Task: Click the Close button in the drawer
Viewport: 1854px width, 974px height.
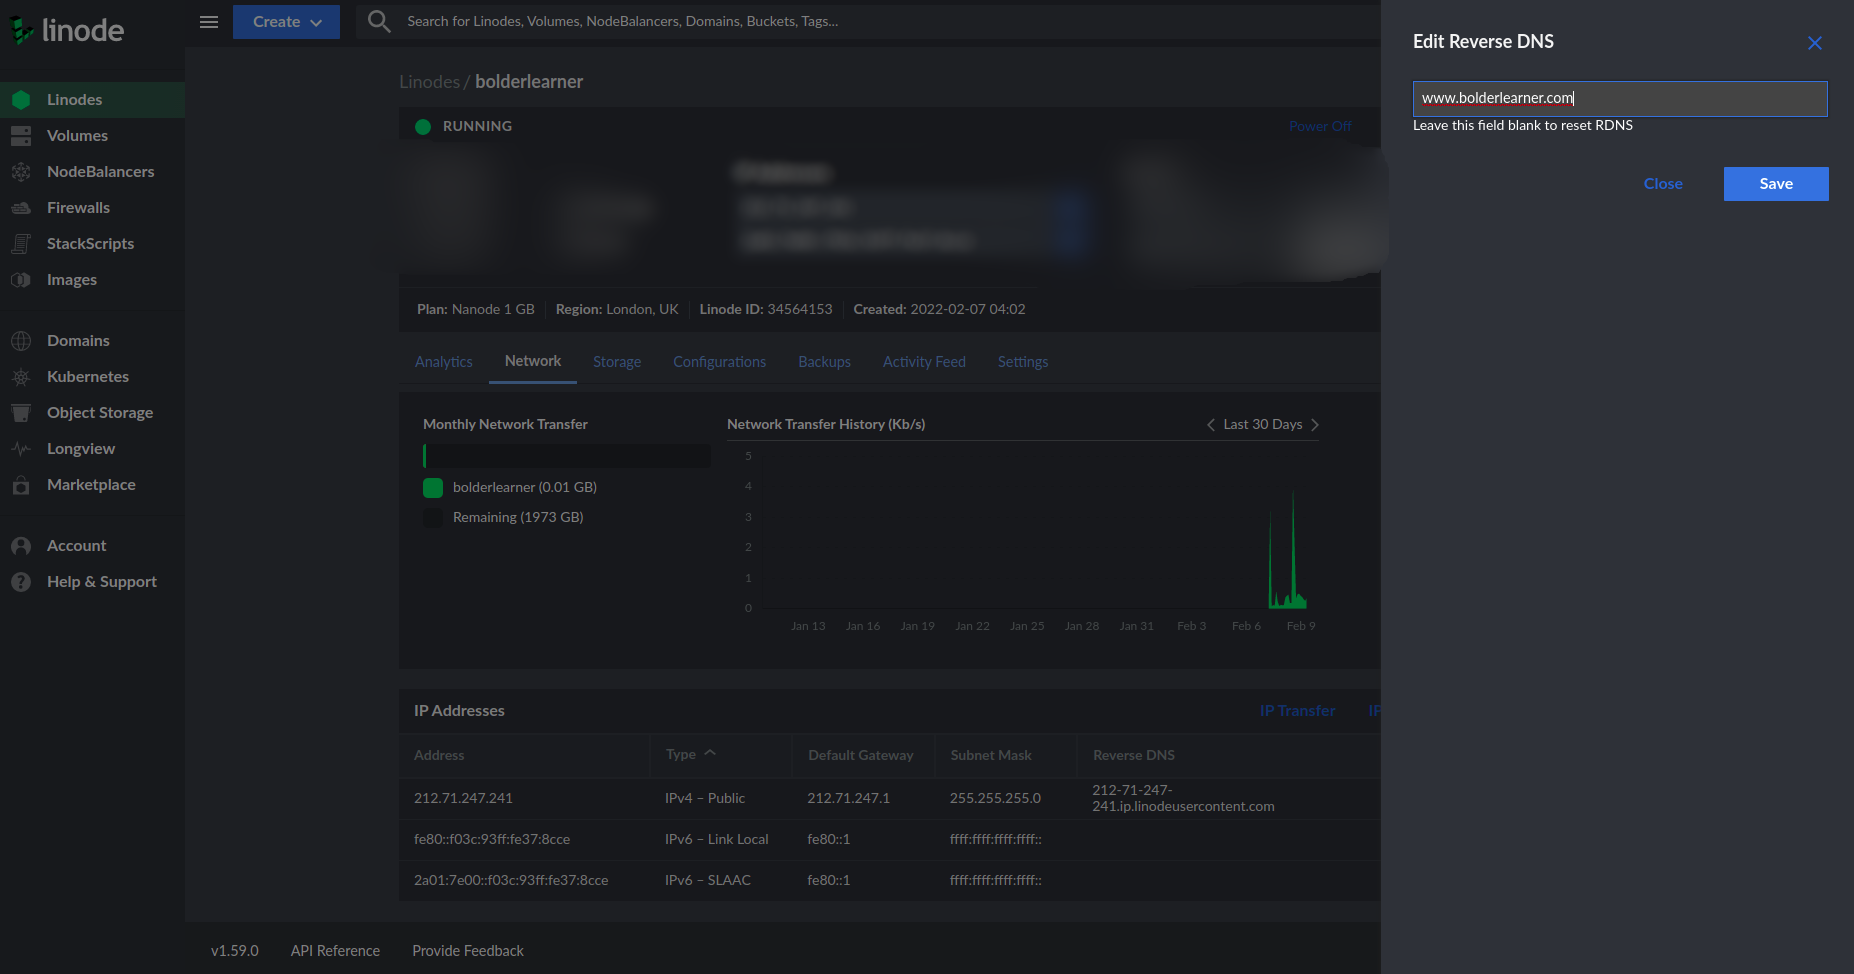Action: (1663, 184)
